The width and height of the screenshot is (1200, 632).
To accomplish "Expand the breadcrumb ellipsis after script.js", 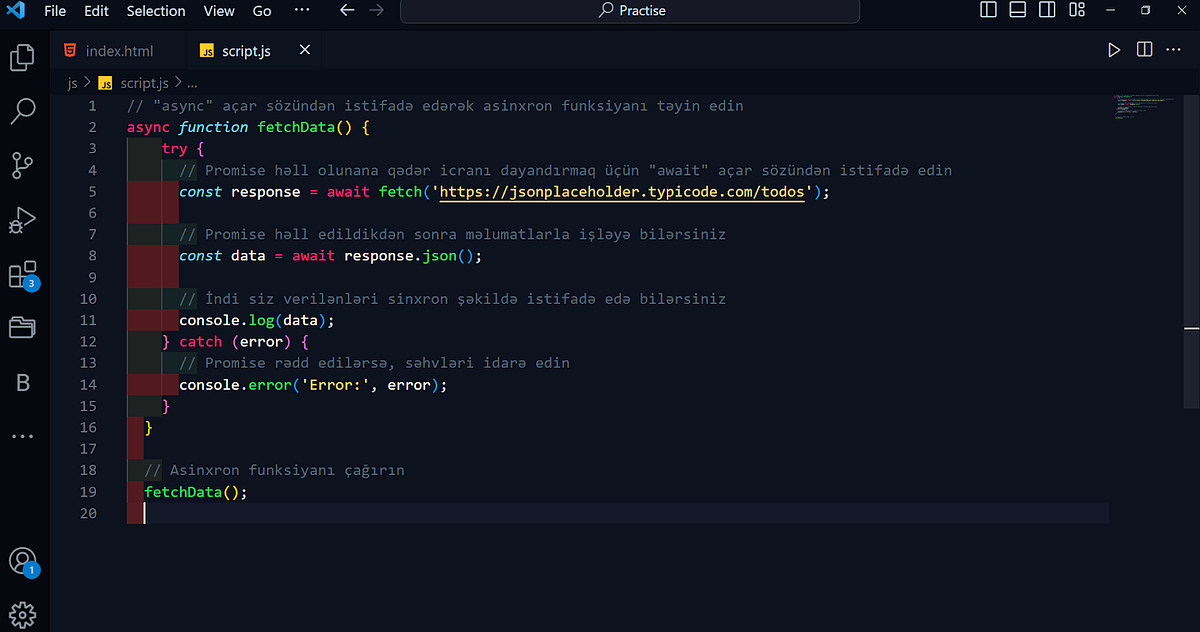I will (192, 83).
